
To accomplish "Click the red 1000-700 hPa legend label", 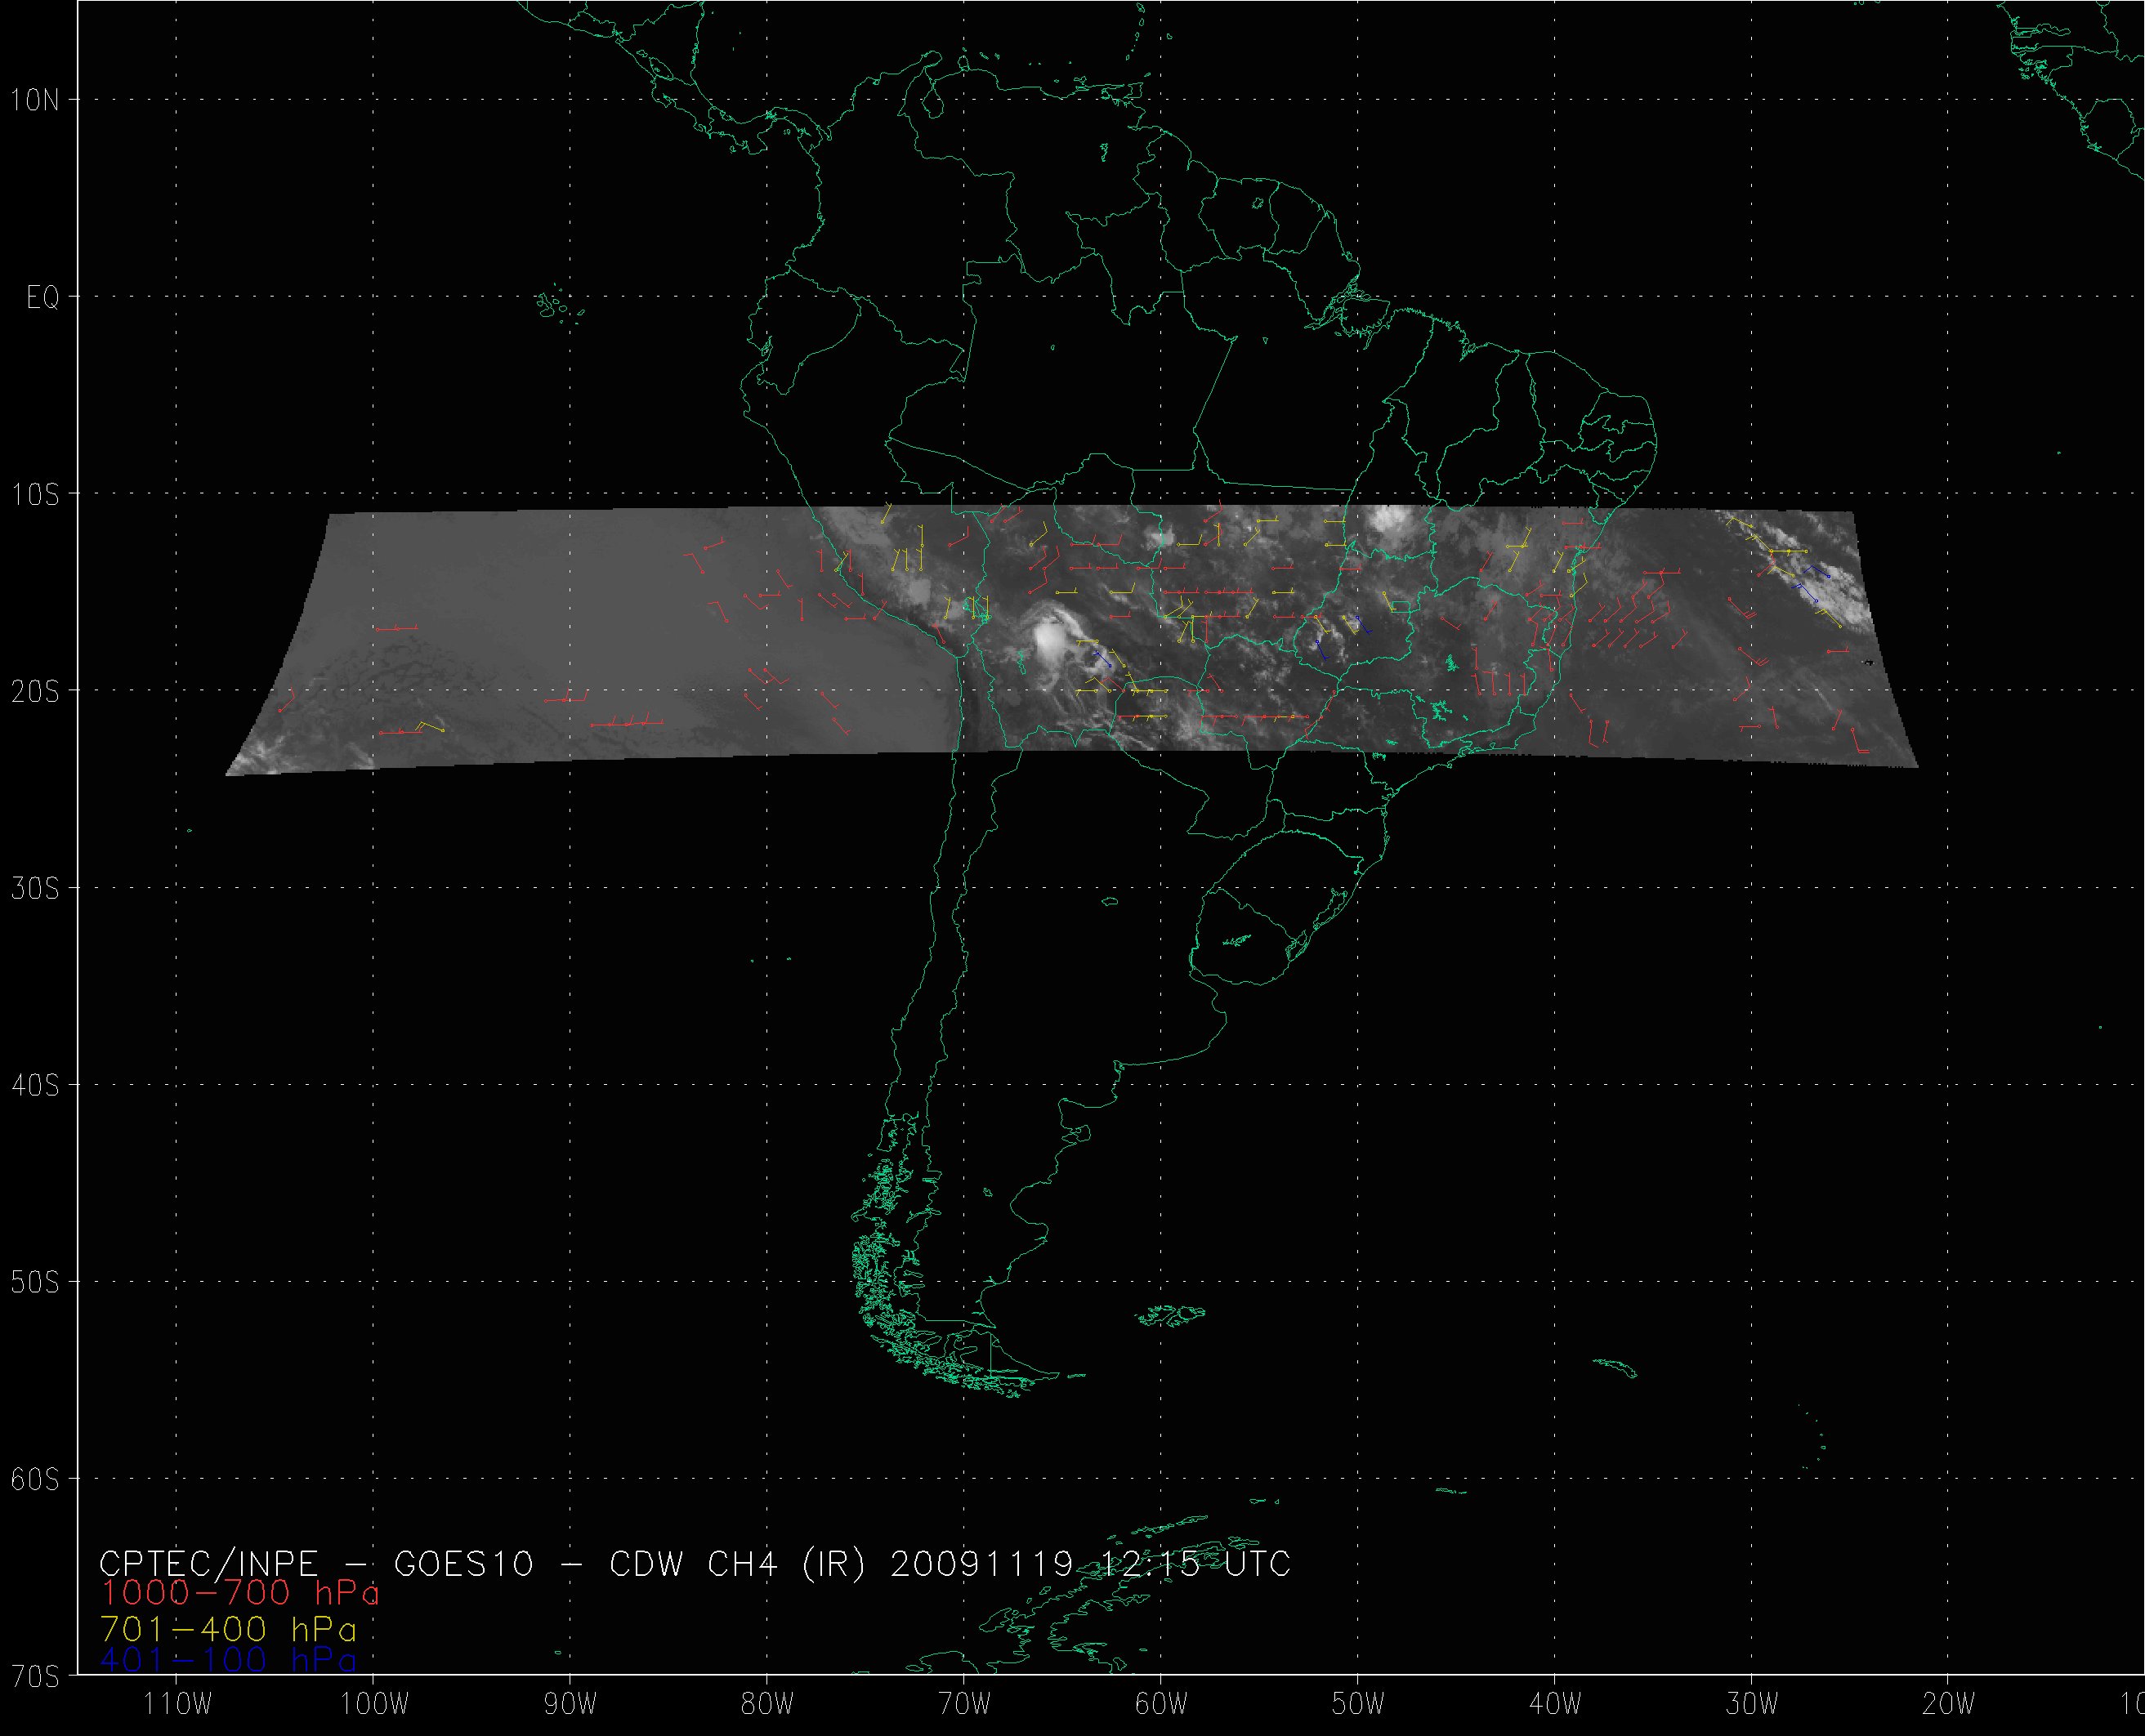I will [240, 1593].
